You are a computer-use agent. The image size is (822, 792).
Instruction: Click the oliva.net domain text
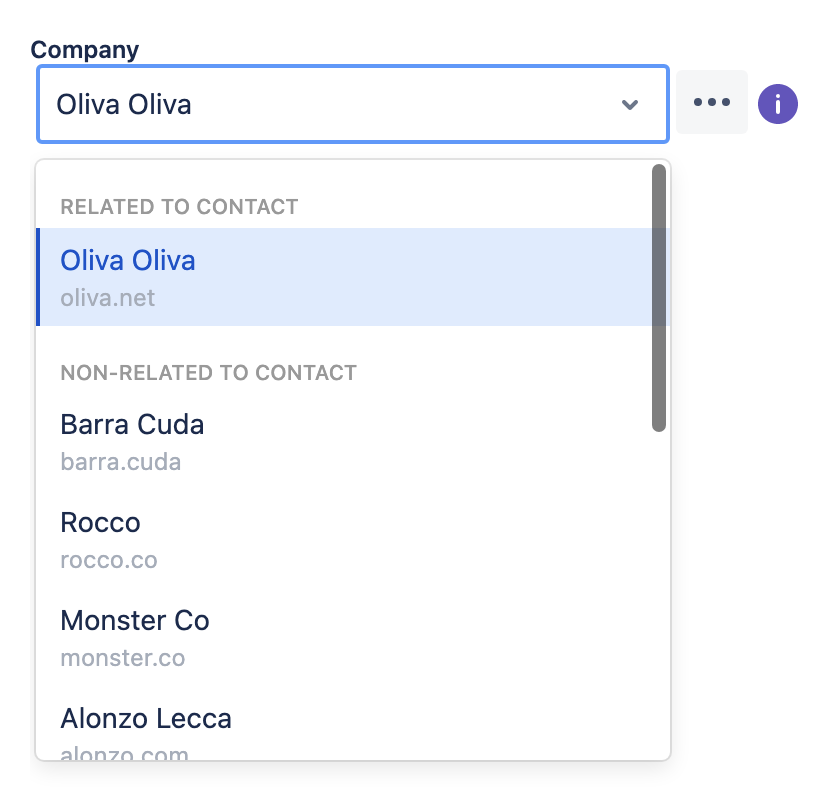pos(108,298)
